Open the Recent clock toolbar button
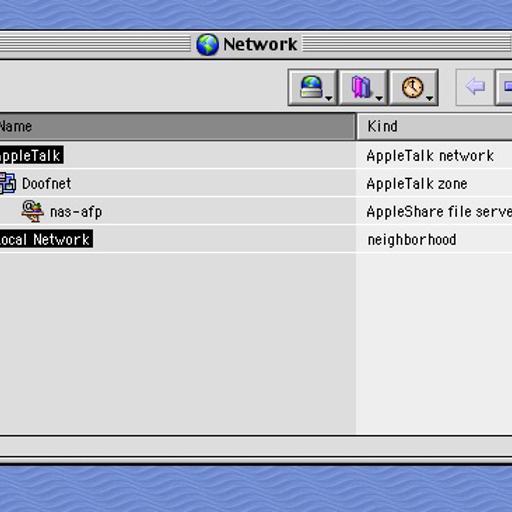Viewport: 512px width, 512px height. point(414,87)
